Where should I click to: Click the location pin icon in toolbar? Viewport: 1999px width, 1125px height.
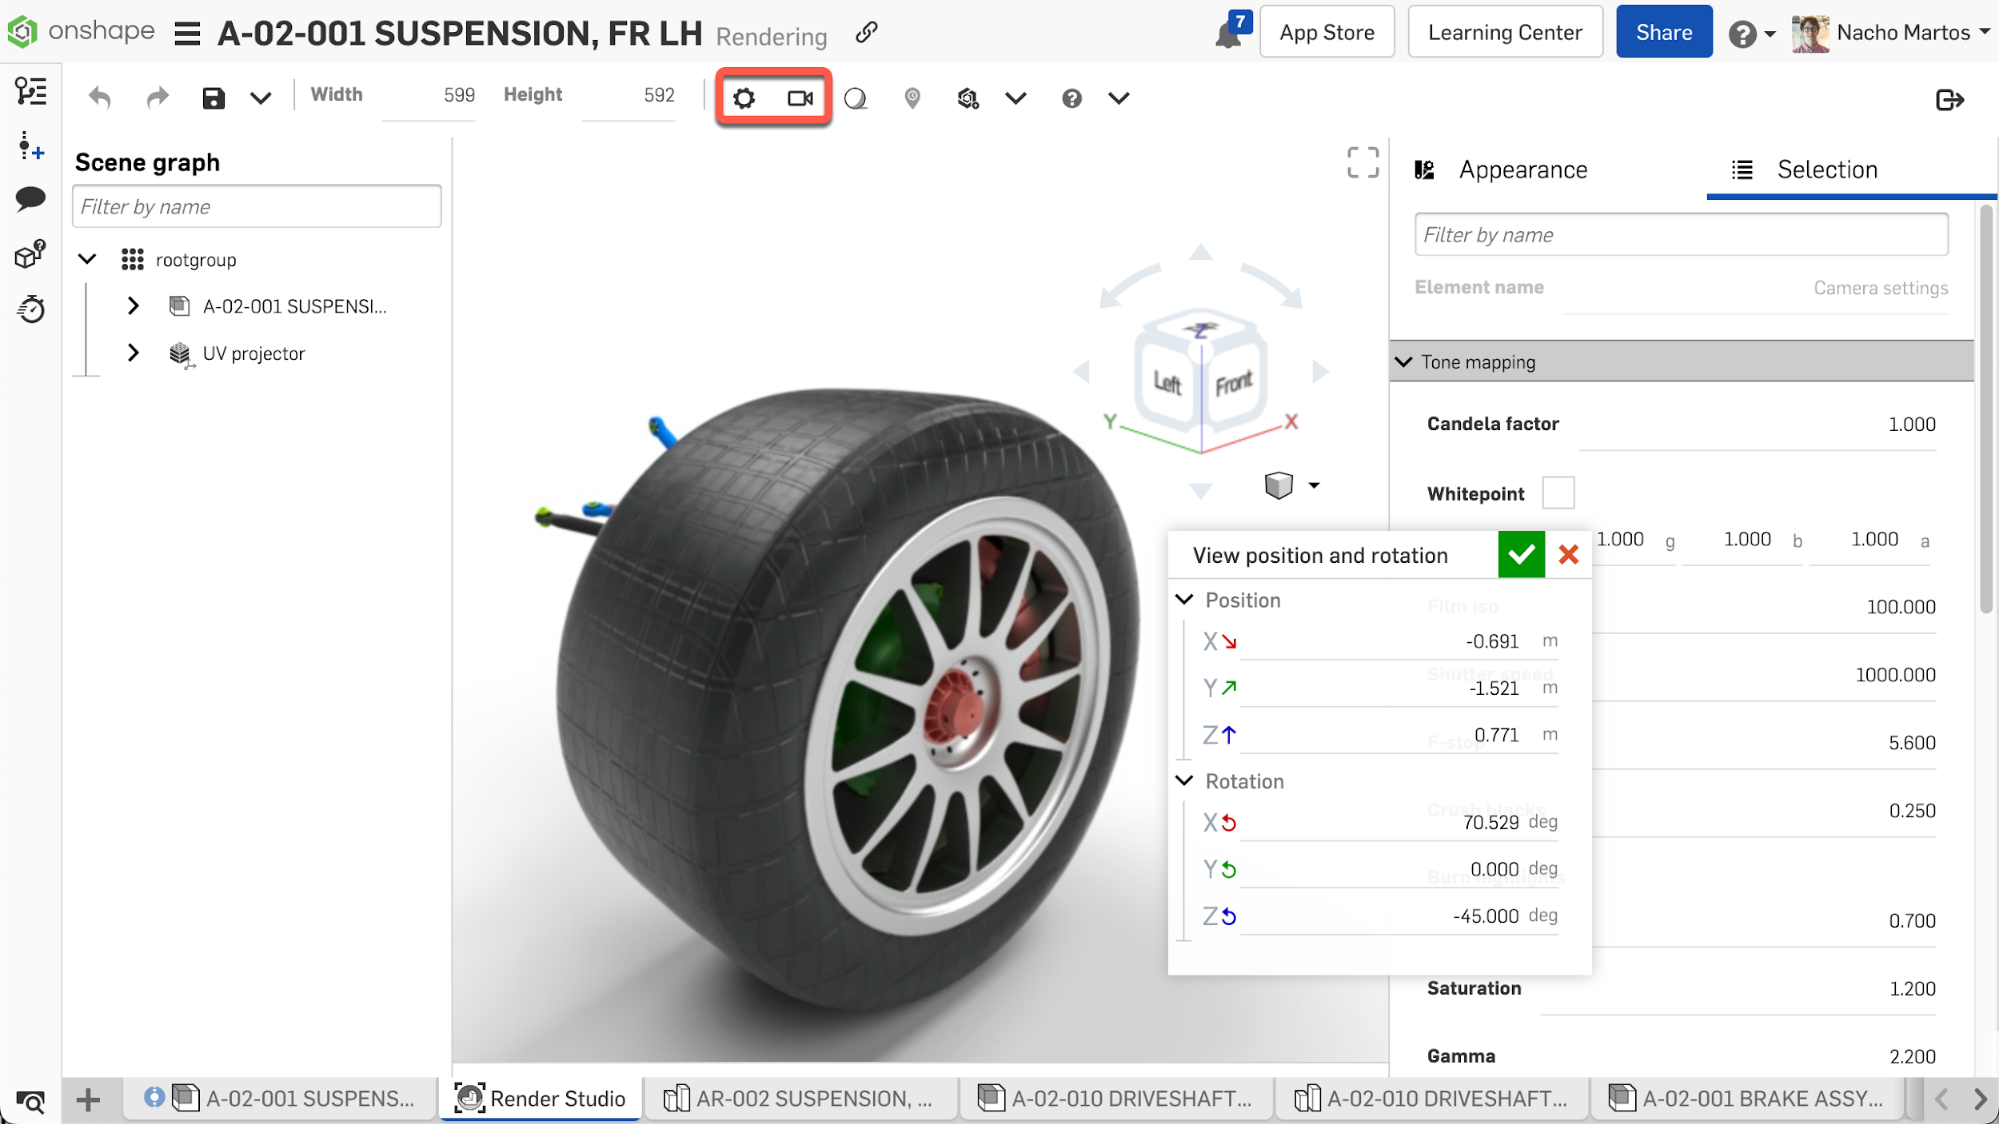[912, 96]
